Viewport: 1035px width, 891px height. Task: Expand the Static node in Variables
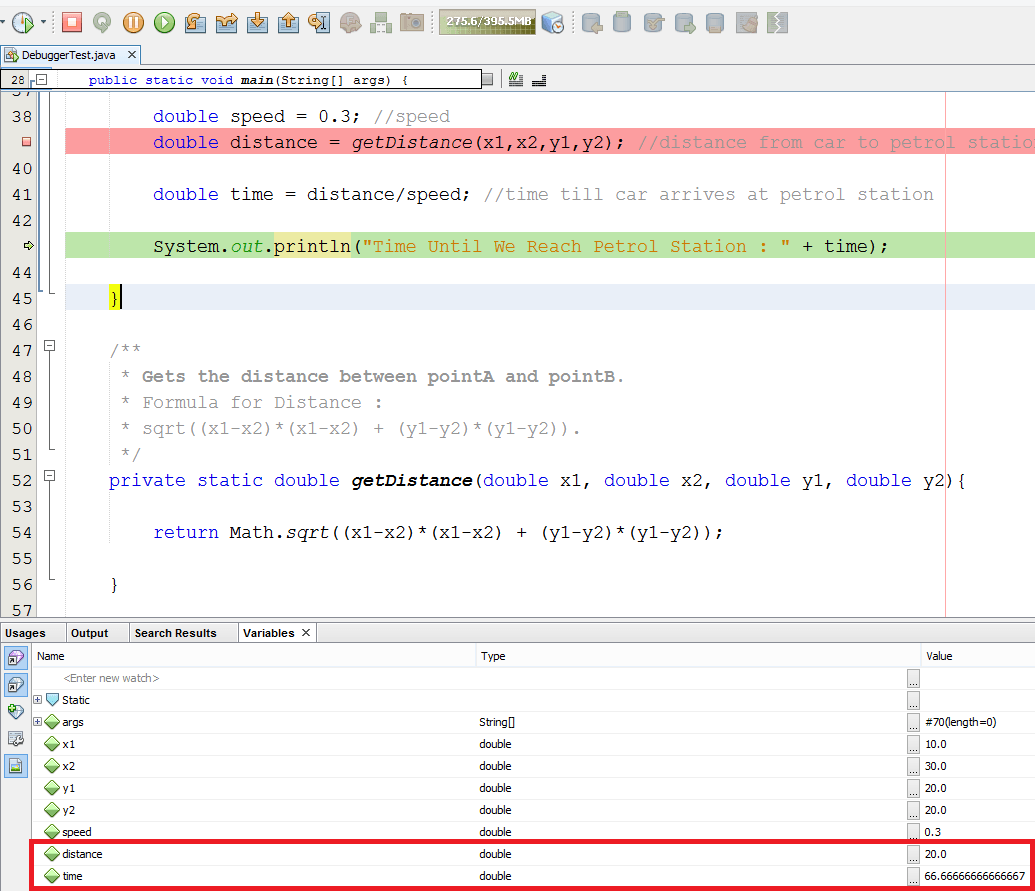38,700
